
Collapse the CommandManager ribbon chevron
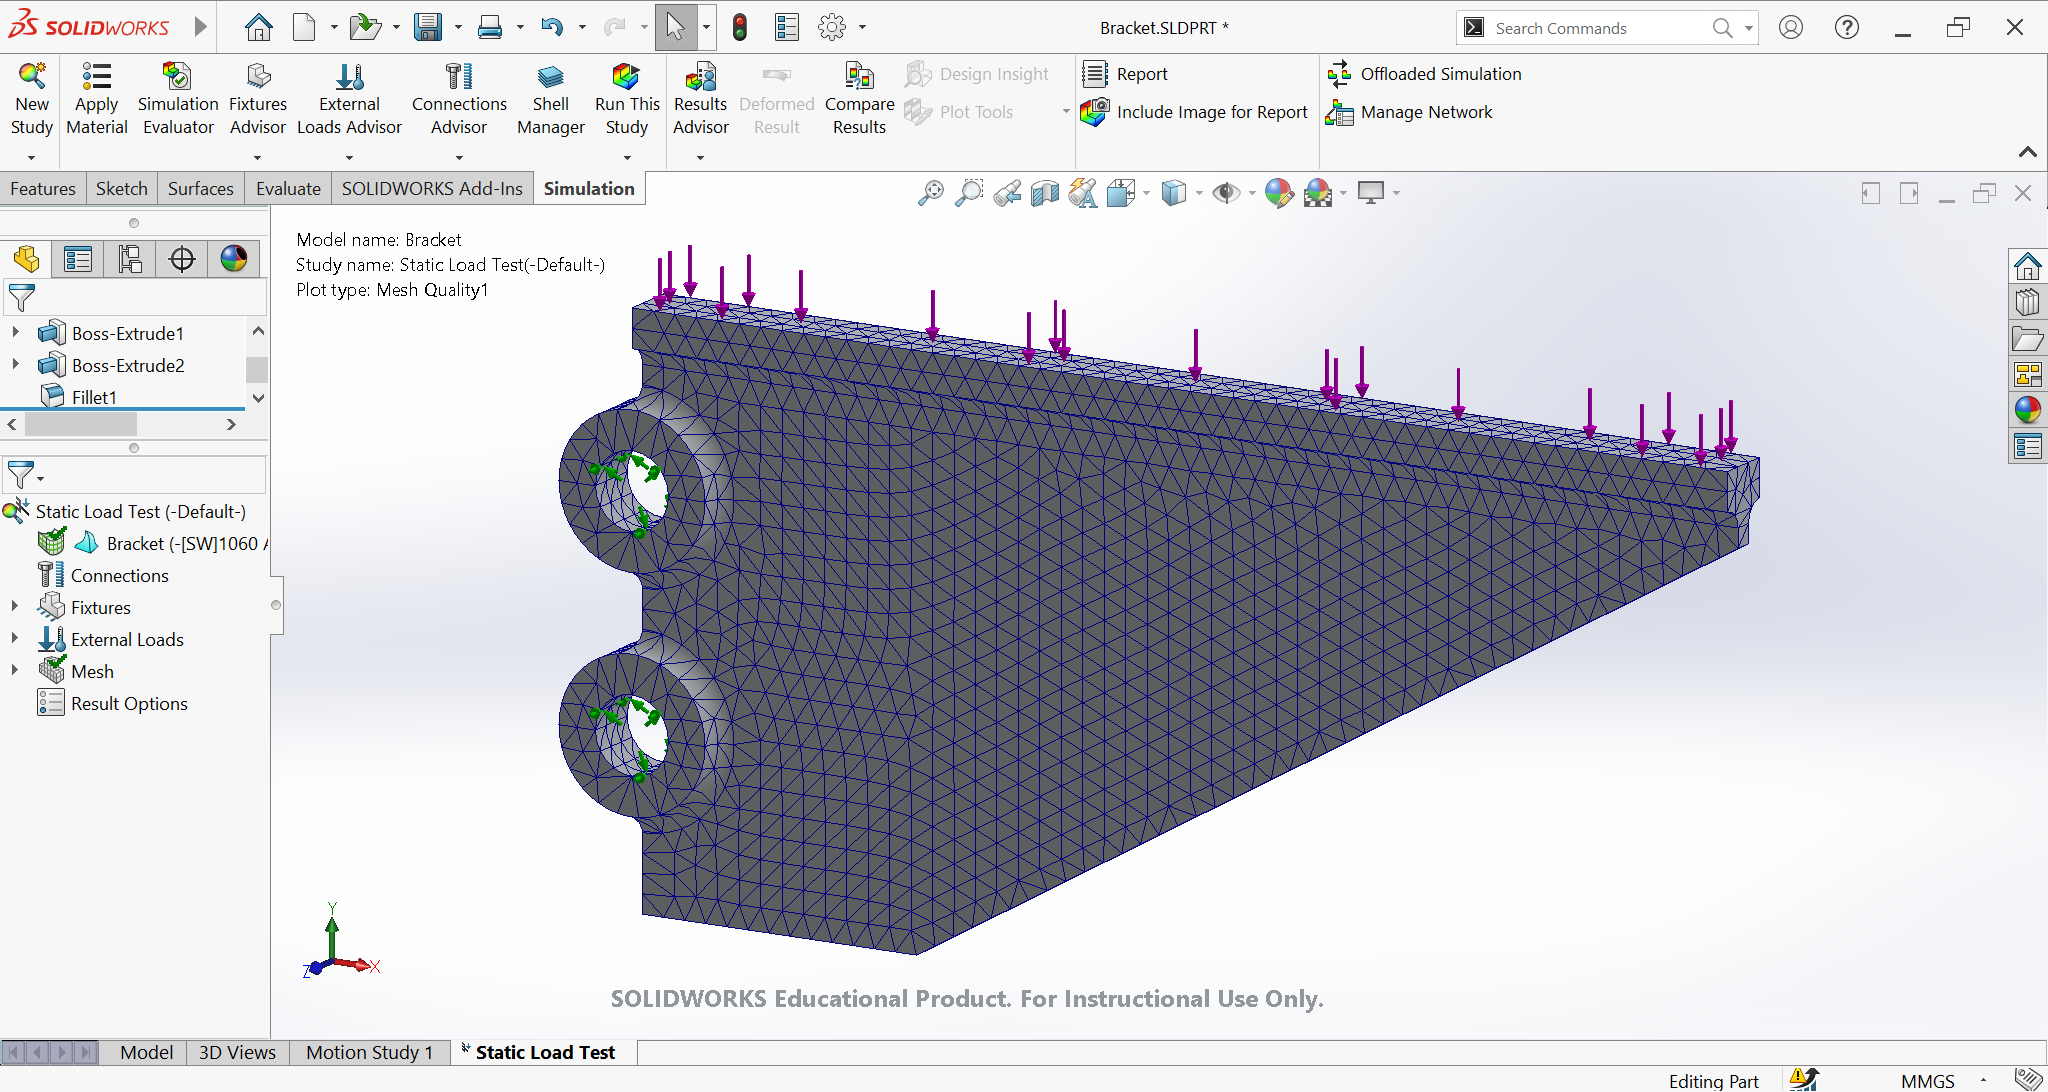(2027, 152)
